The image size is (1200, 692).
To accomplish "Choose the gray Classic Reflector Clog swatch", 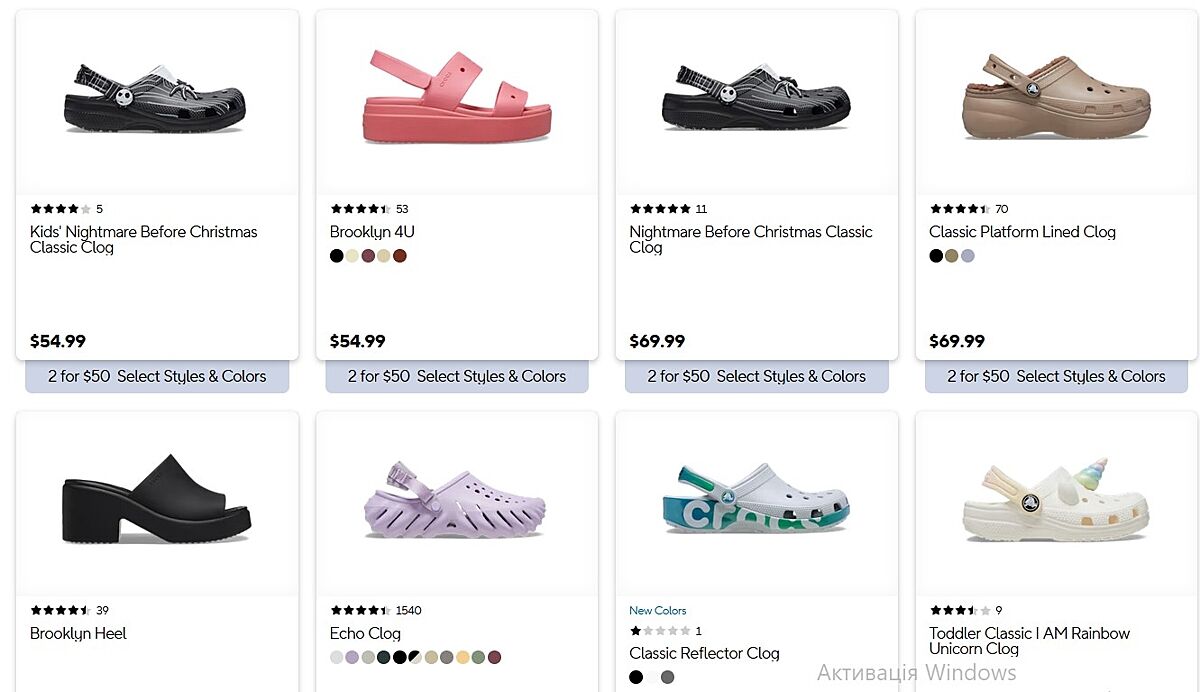I will (667, 677).
